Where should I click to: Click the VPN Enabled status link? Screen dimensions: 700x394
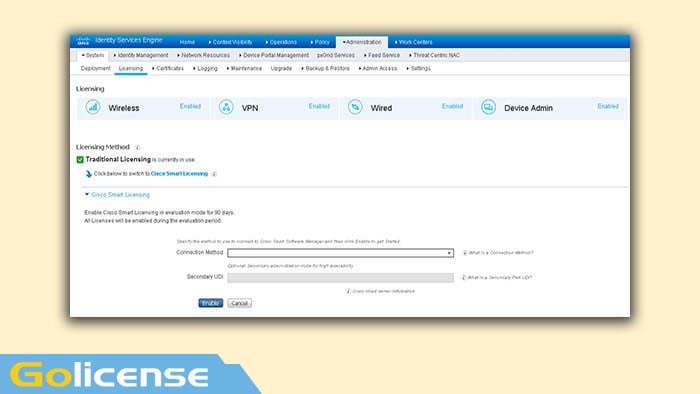click(x=319, y=106)
